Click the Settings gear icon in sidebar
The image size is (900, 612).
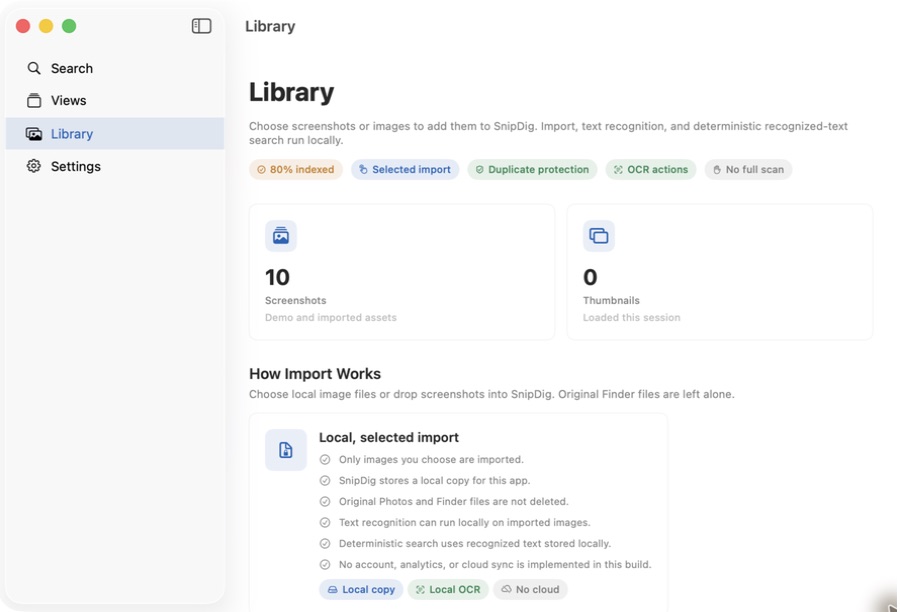coord(34,166)
